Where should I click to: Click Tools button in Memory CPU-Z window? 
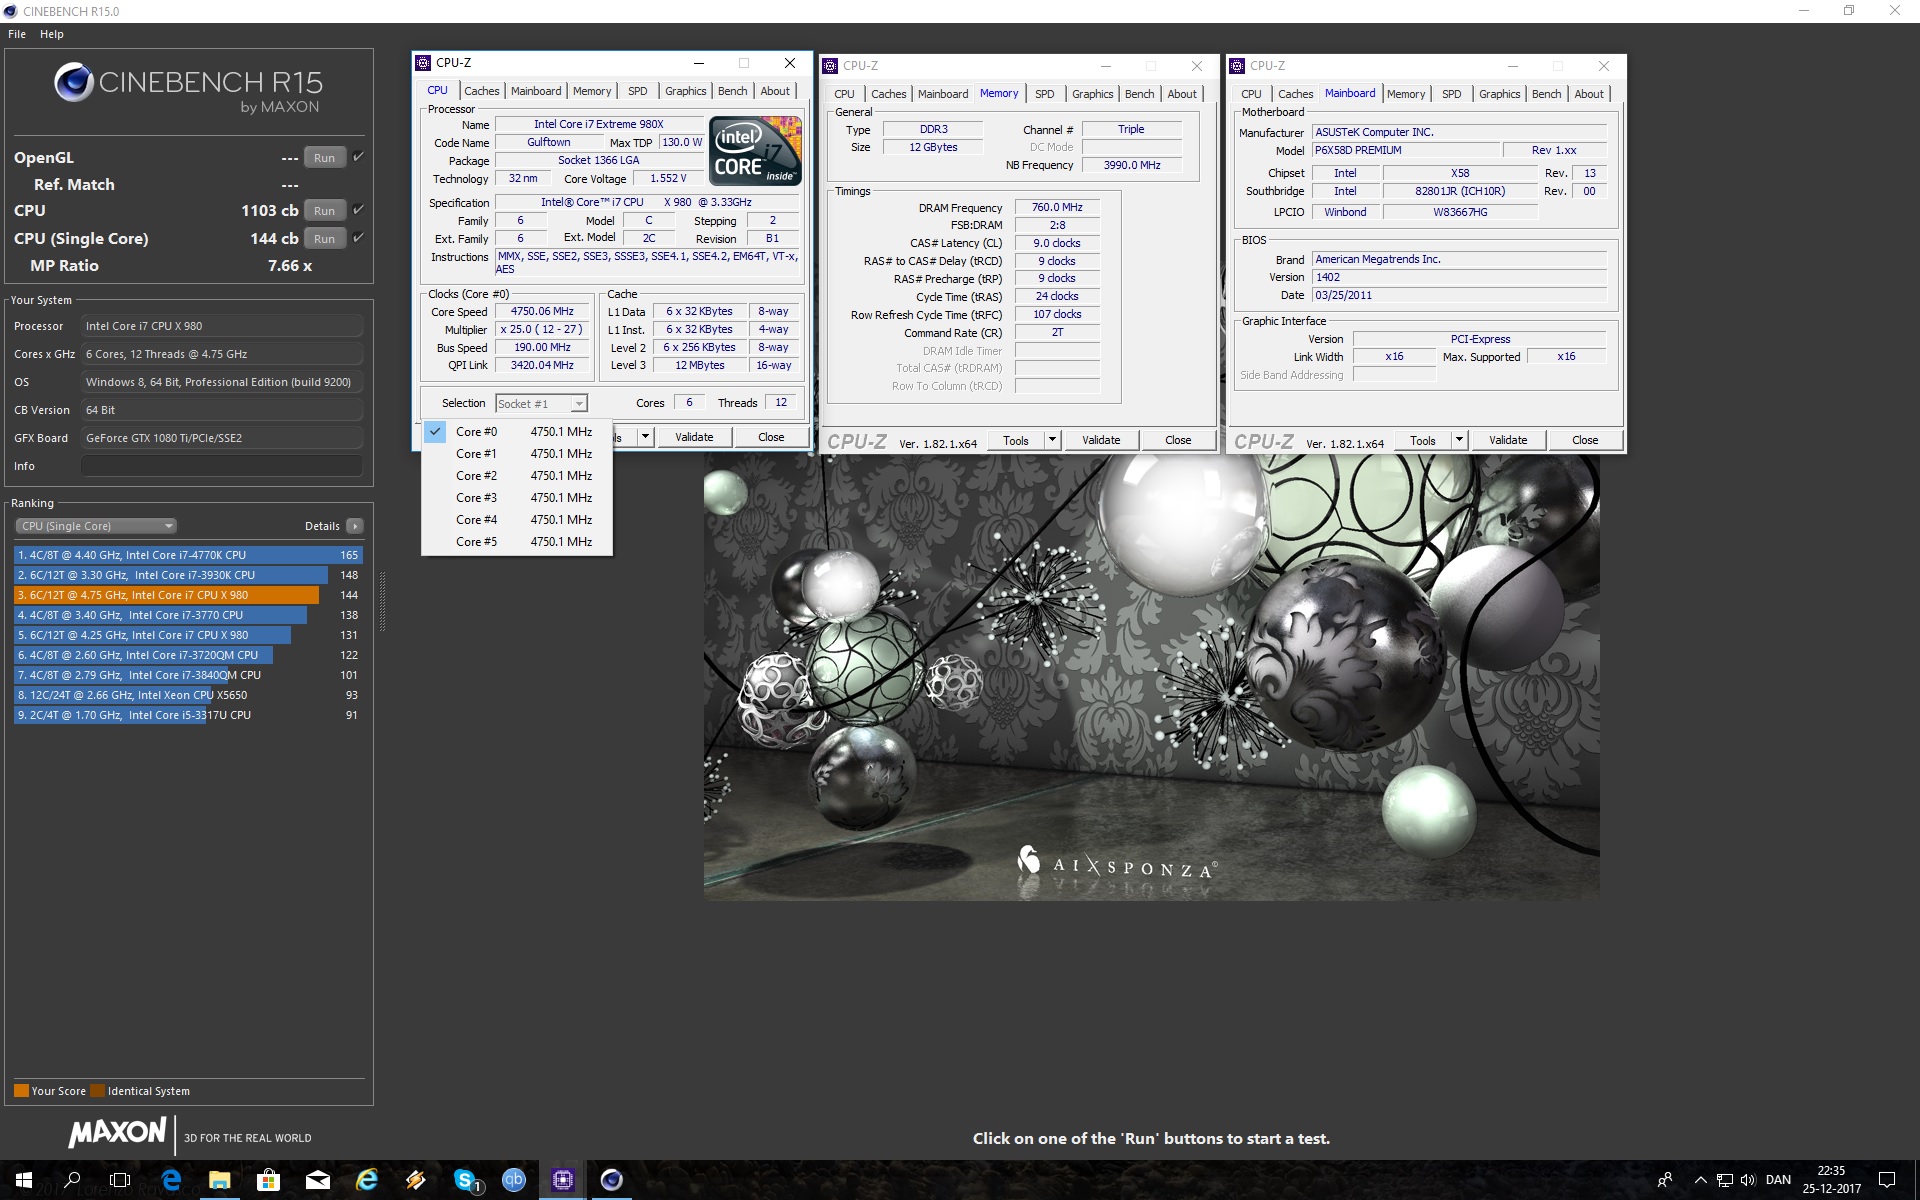pyautogui.click(x=1016, y=440)
